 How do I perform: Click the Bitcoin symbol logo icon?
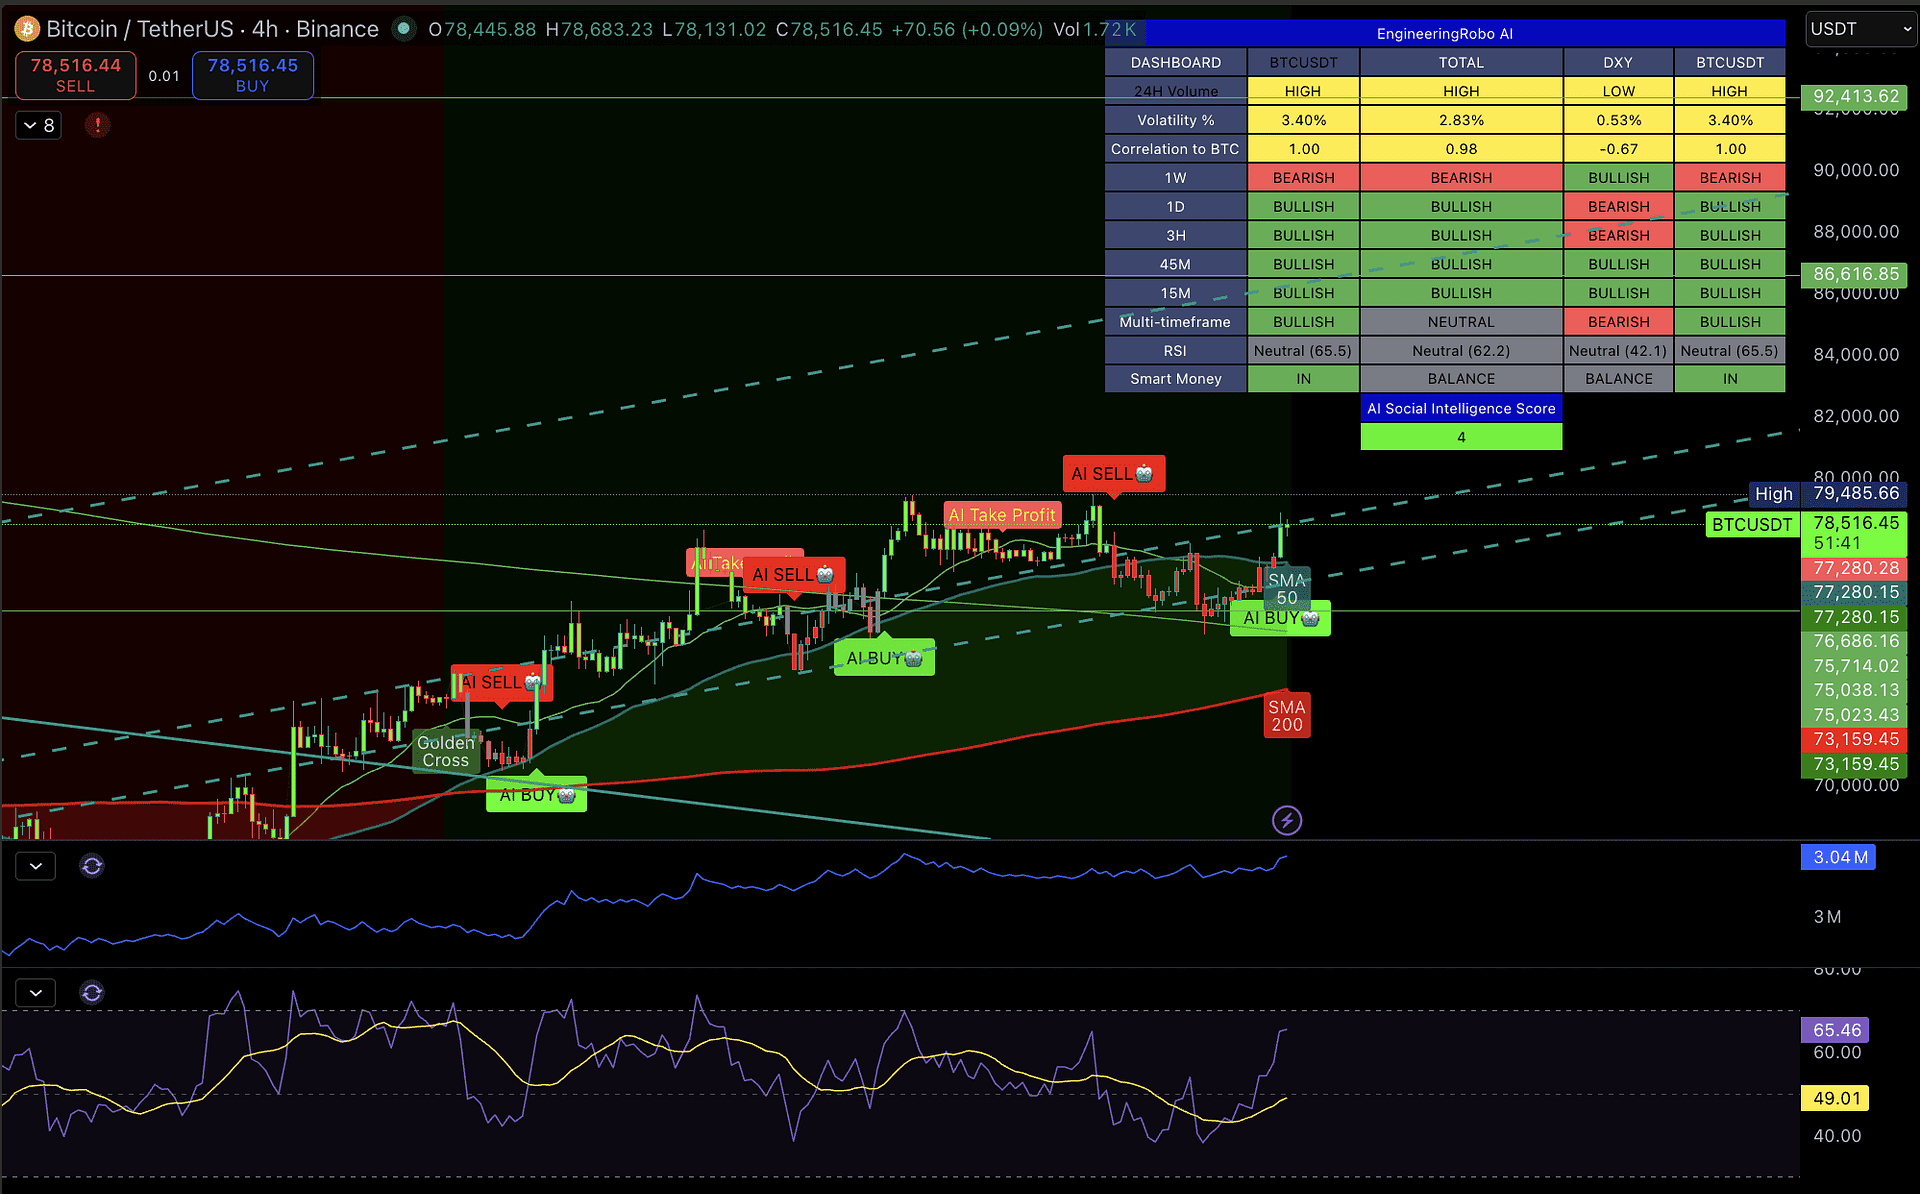coord(27,29)
